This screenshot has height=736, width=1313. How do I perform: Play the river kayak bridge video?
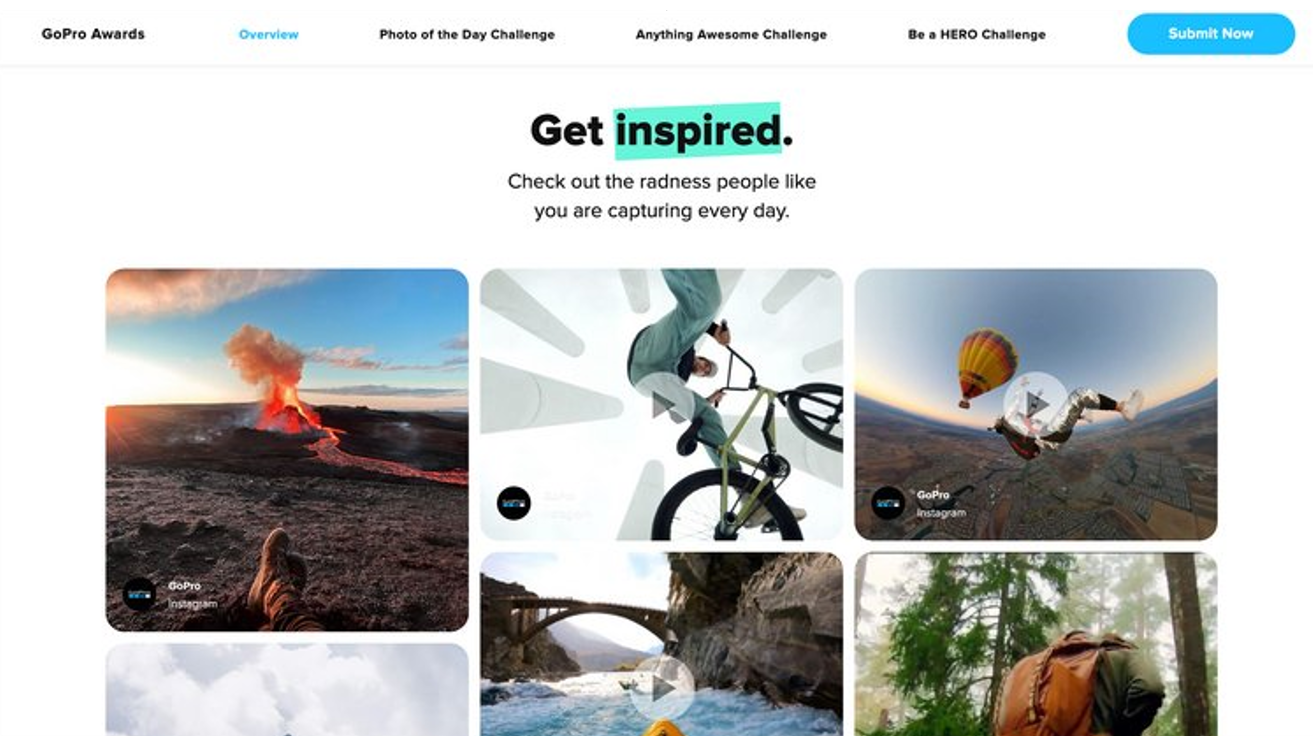(x=661, y=687)
